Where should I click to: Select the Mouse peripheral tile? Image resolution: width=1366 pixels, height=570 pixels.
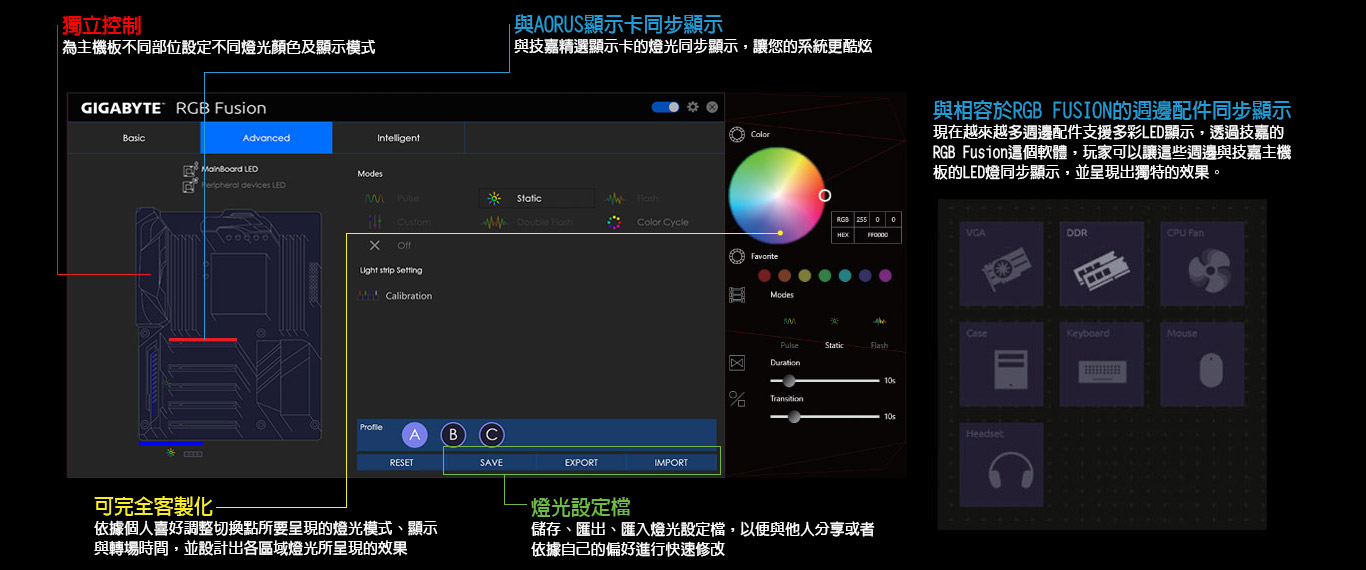[x=1203, y=364]
